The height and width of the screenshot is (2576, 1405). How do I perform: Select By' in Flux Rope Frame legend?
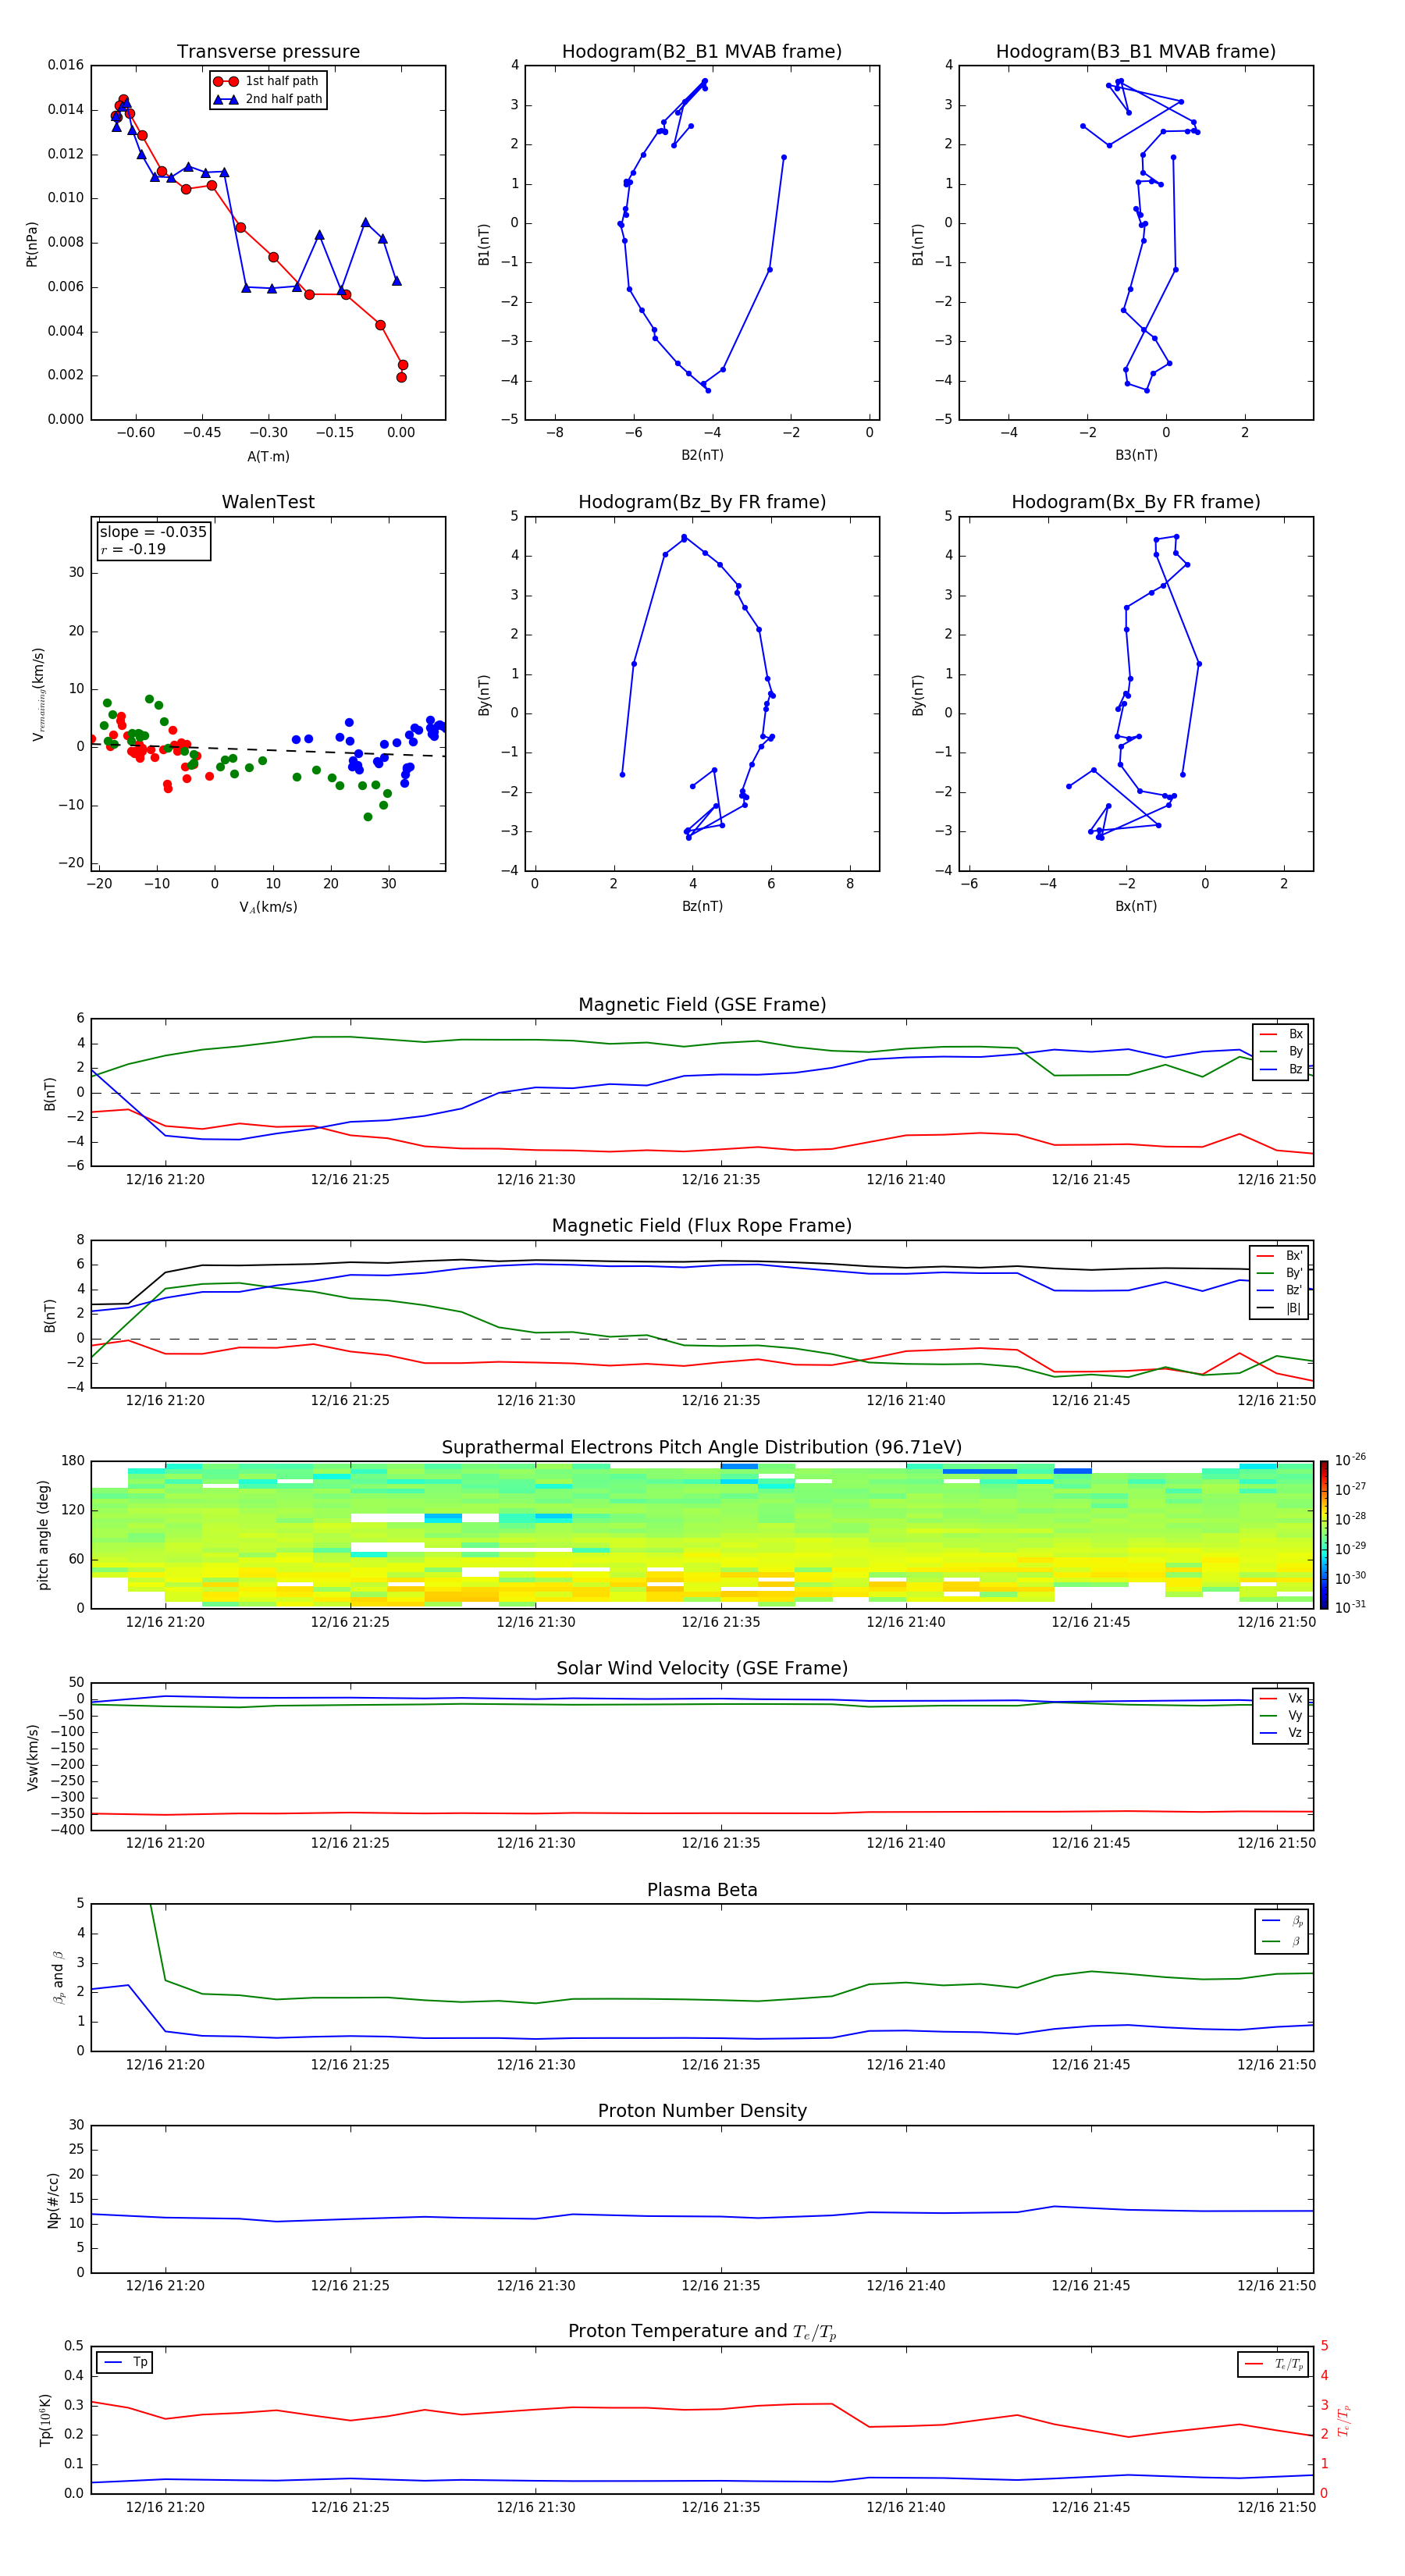[1280, 1274]
